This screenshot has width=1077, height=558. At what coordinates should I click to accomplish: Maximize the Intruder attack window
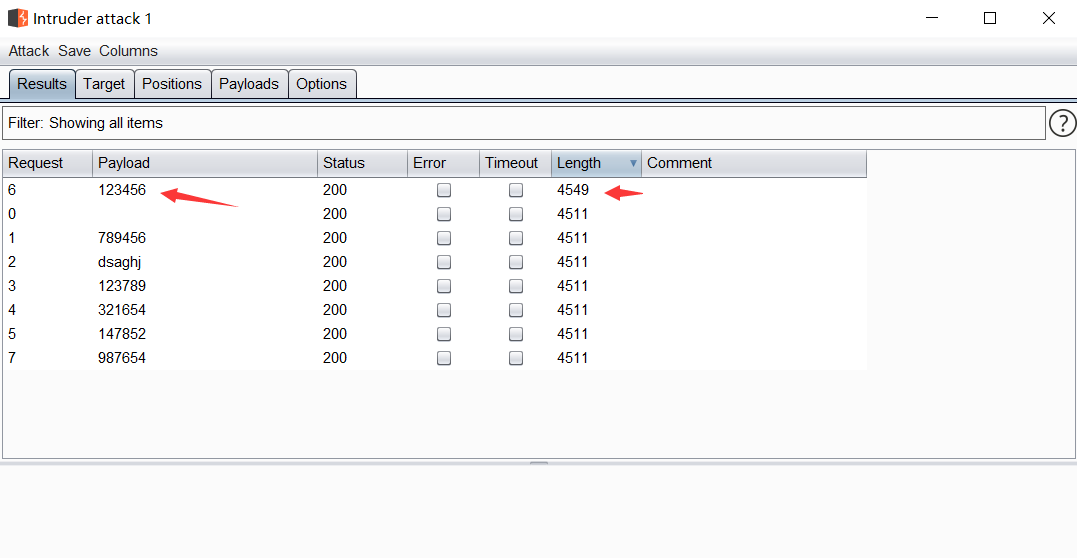tap(990, 18)
